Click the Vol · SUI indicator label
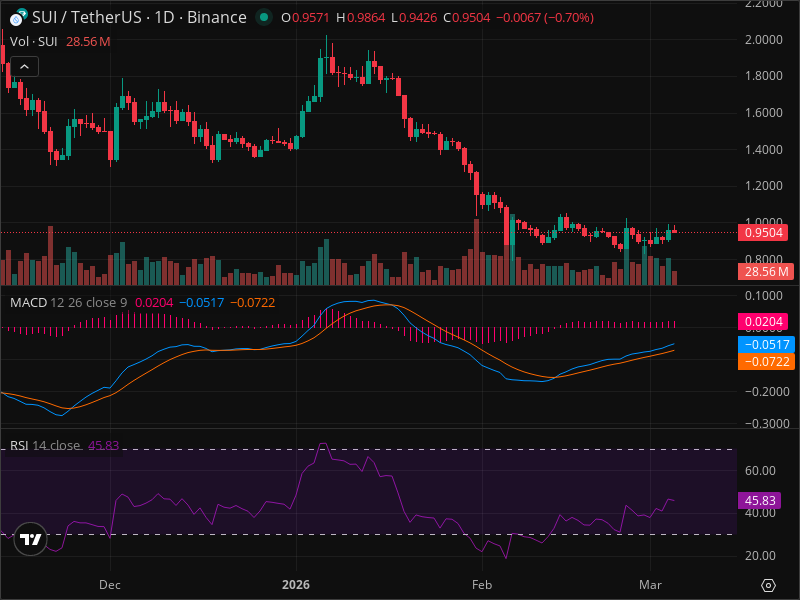 (33, 42)
